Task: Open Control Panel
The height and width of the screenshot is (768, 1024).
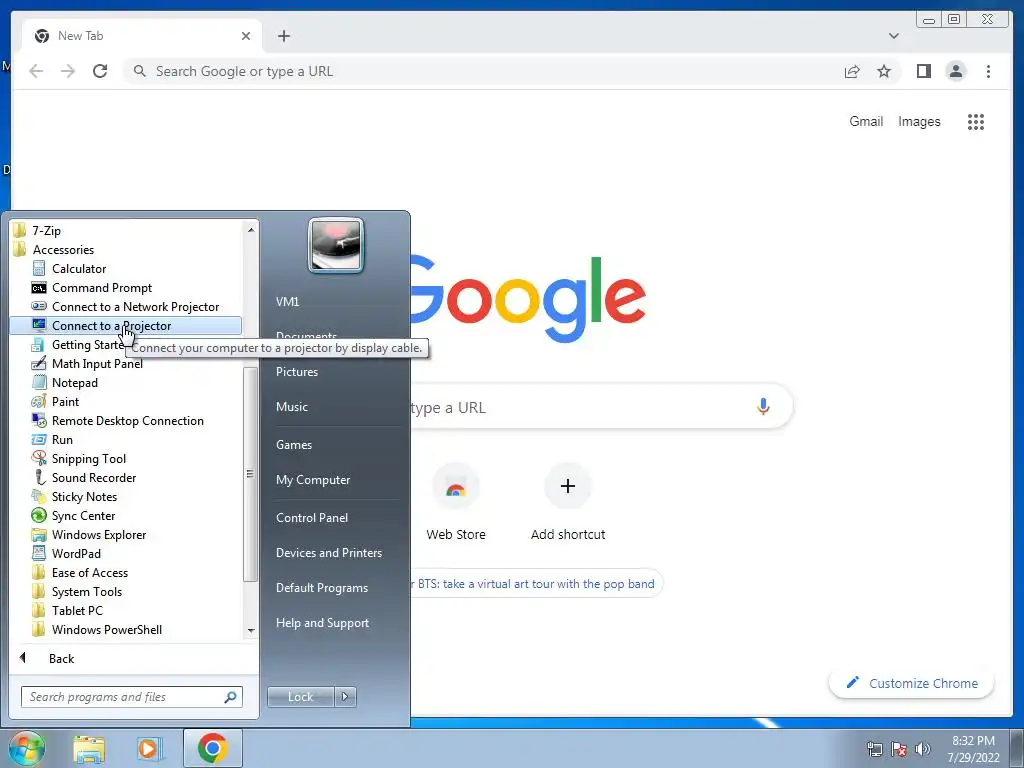Action: click(x=312, y=518)
